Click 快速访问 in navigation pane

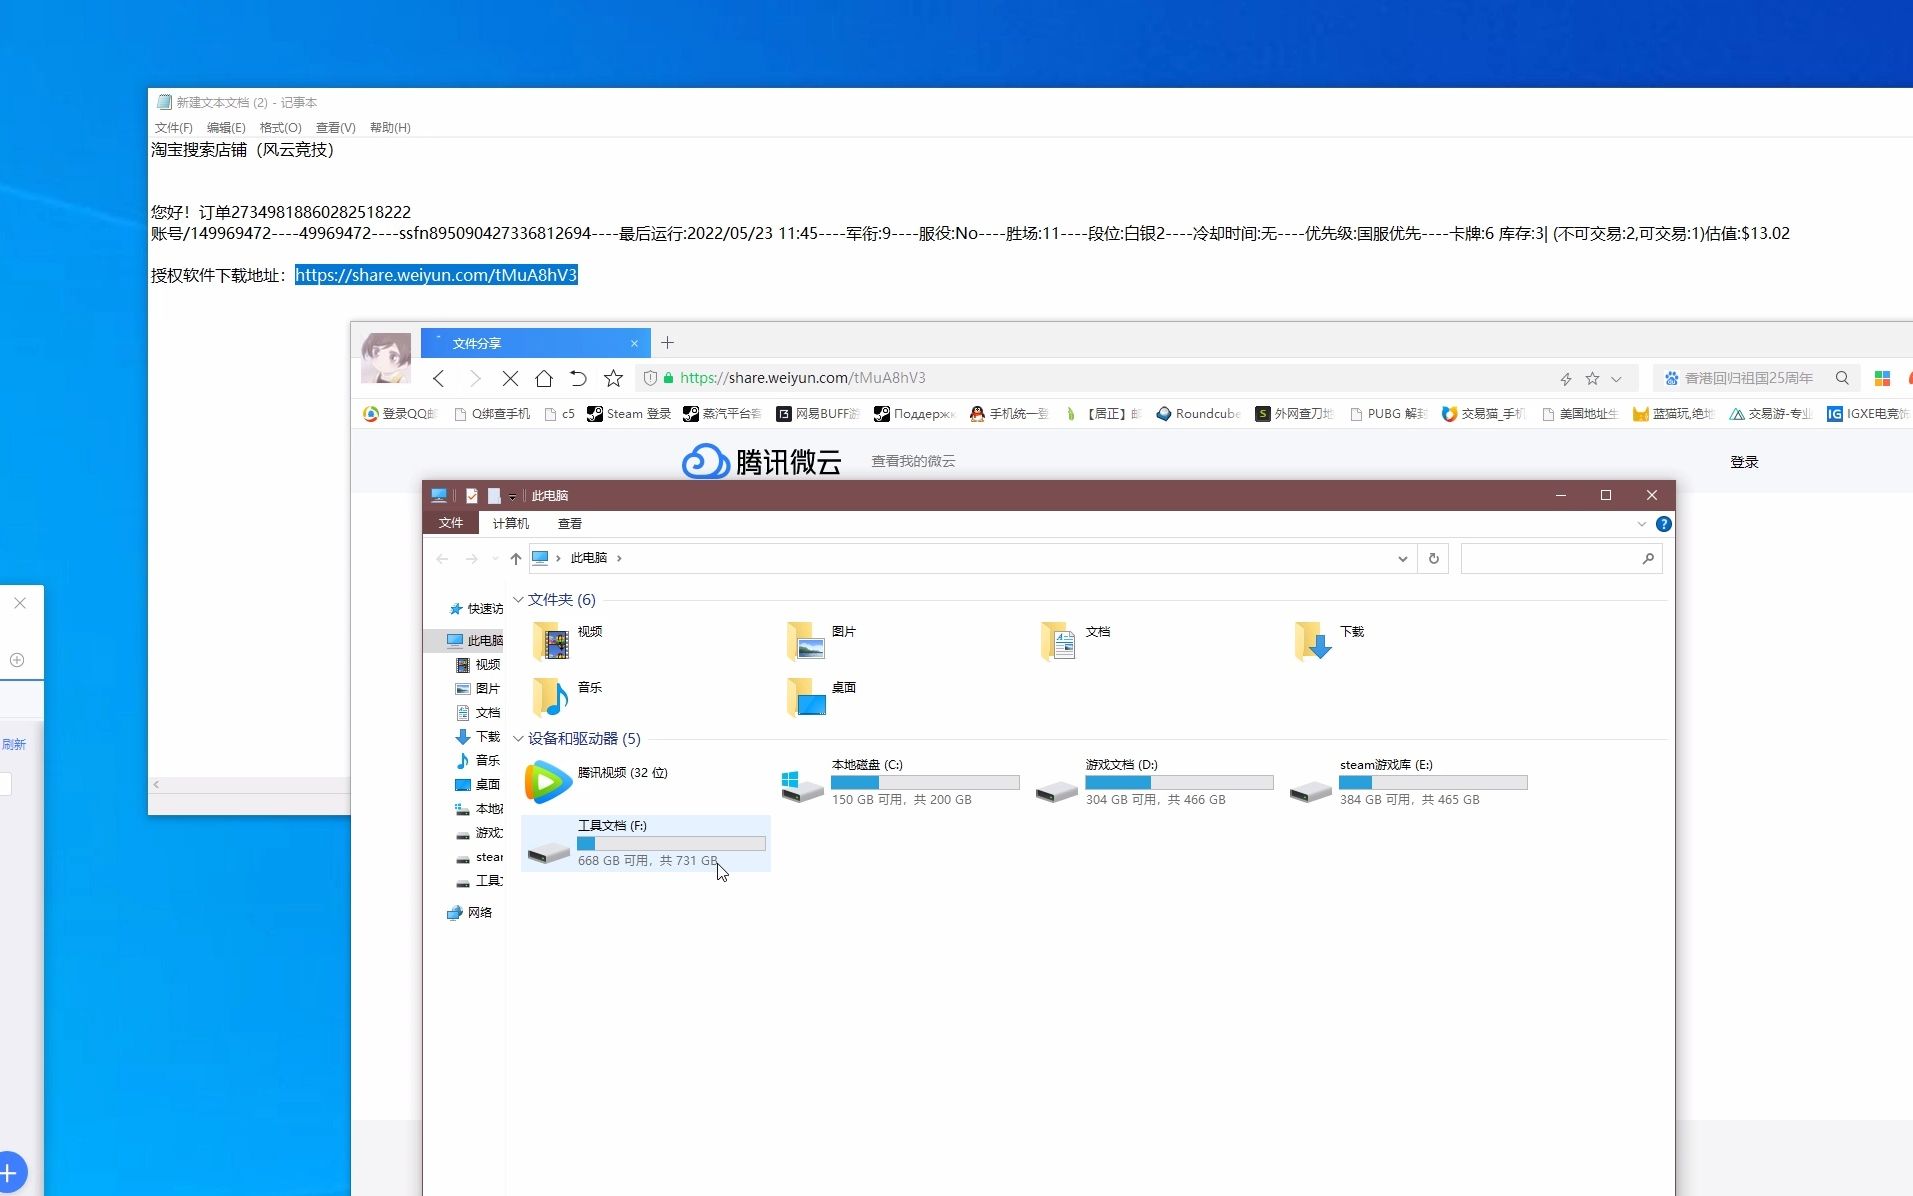tap(478, 609)
